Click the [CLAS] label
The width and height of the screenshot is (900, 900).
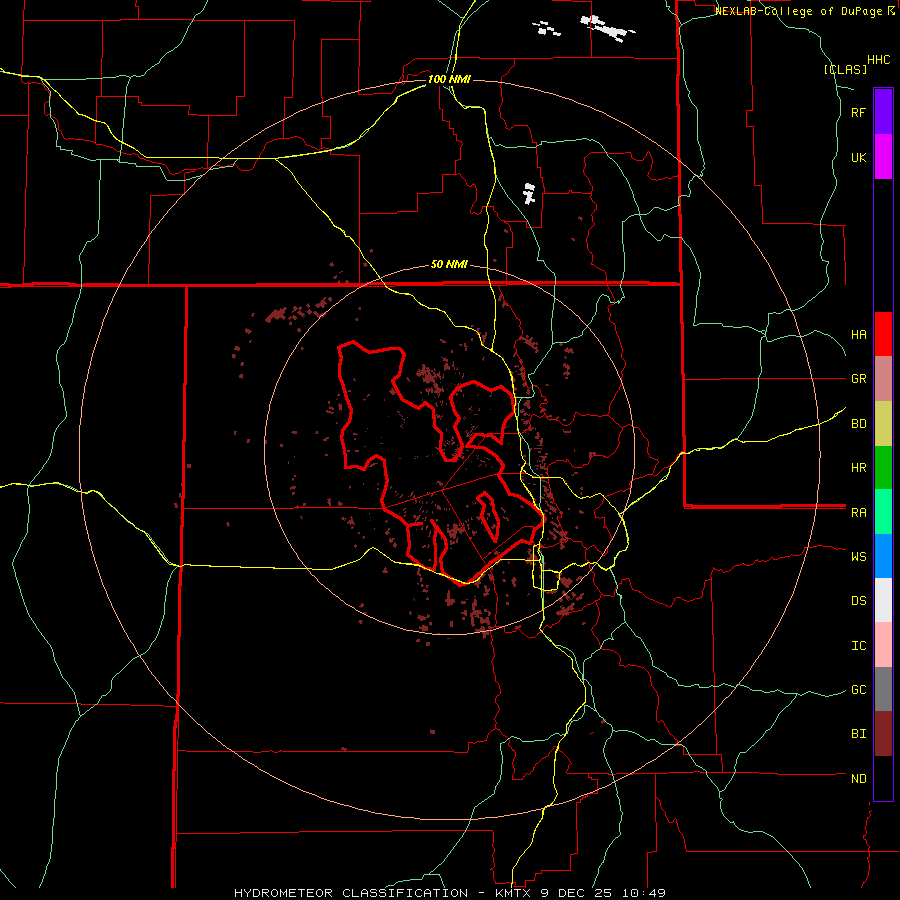click(x=845, y=70)
